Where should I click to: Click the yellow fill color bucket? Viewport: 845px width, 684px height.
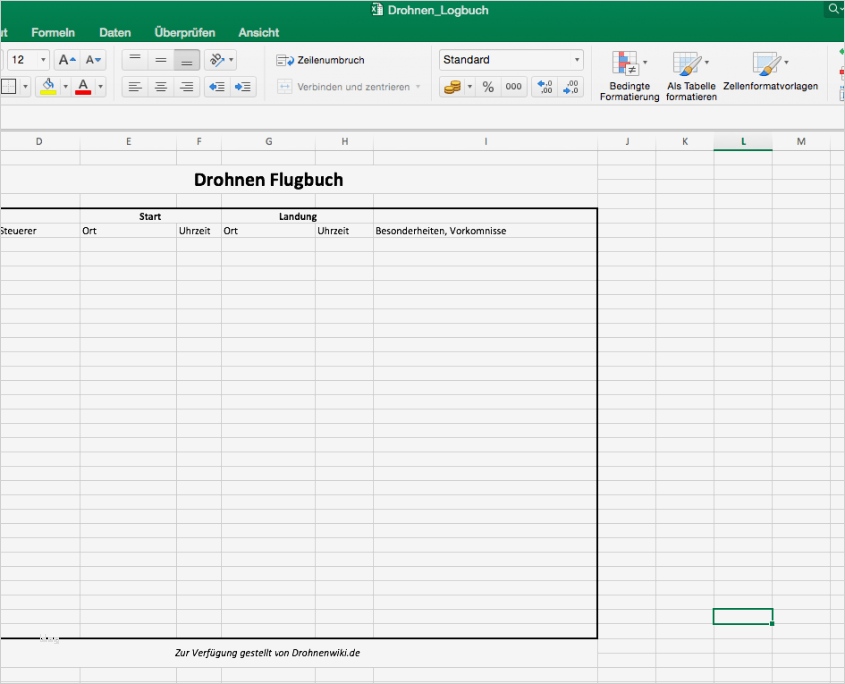click(x=47, y=87)
